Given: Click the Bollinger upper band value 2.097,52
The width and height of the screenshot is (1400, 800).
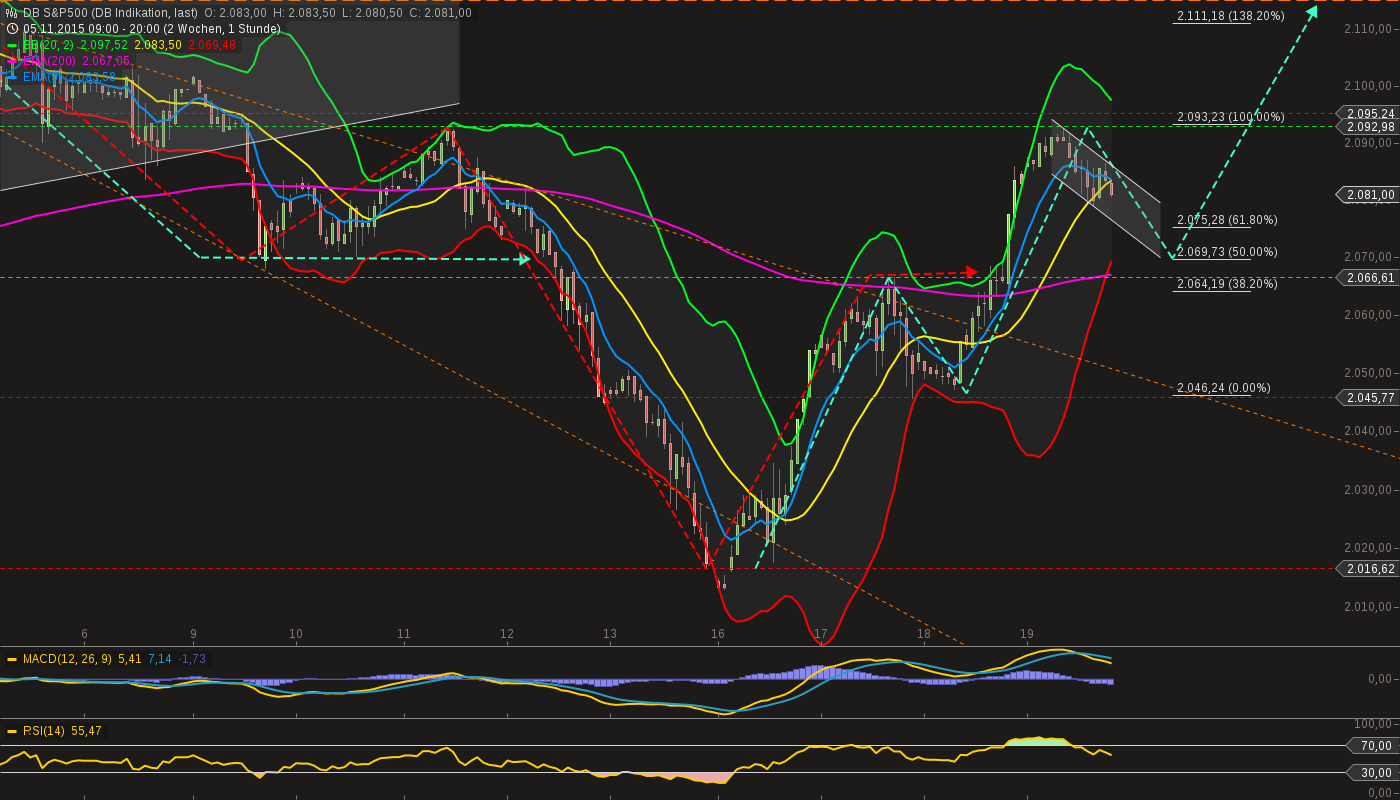Looking at the screenshot, I should pos(104,45).
